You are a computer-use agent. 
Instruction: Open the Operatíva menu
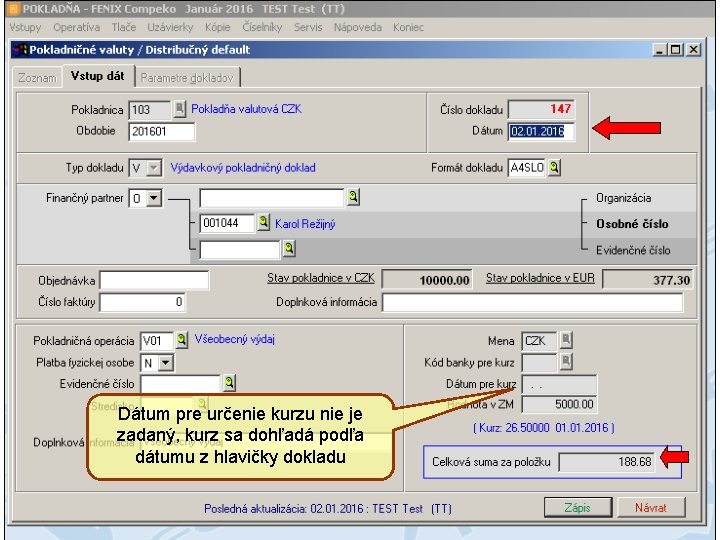(76, 28)
